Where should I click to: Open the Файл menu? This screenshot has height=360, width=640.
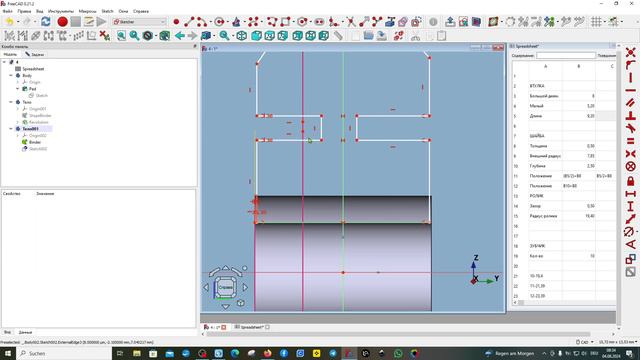point(7,11)
